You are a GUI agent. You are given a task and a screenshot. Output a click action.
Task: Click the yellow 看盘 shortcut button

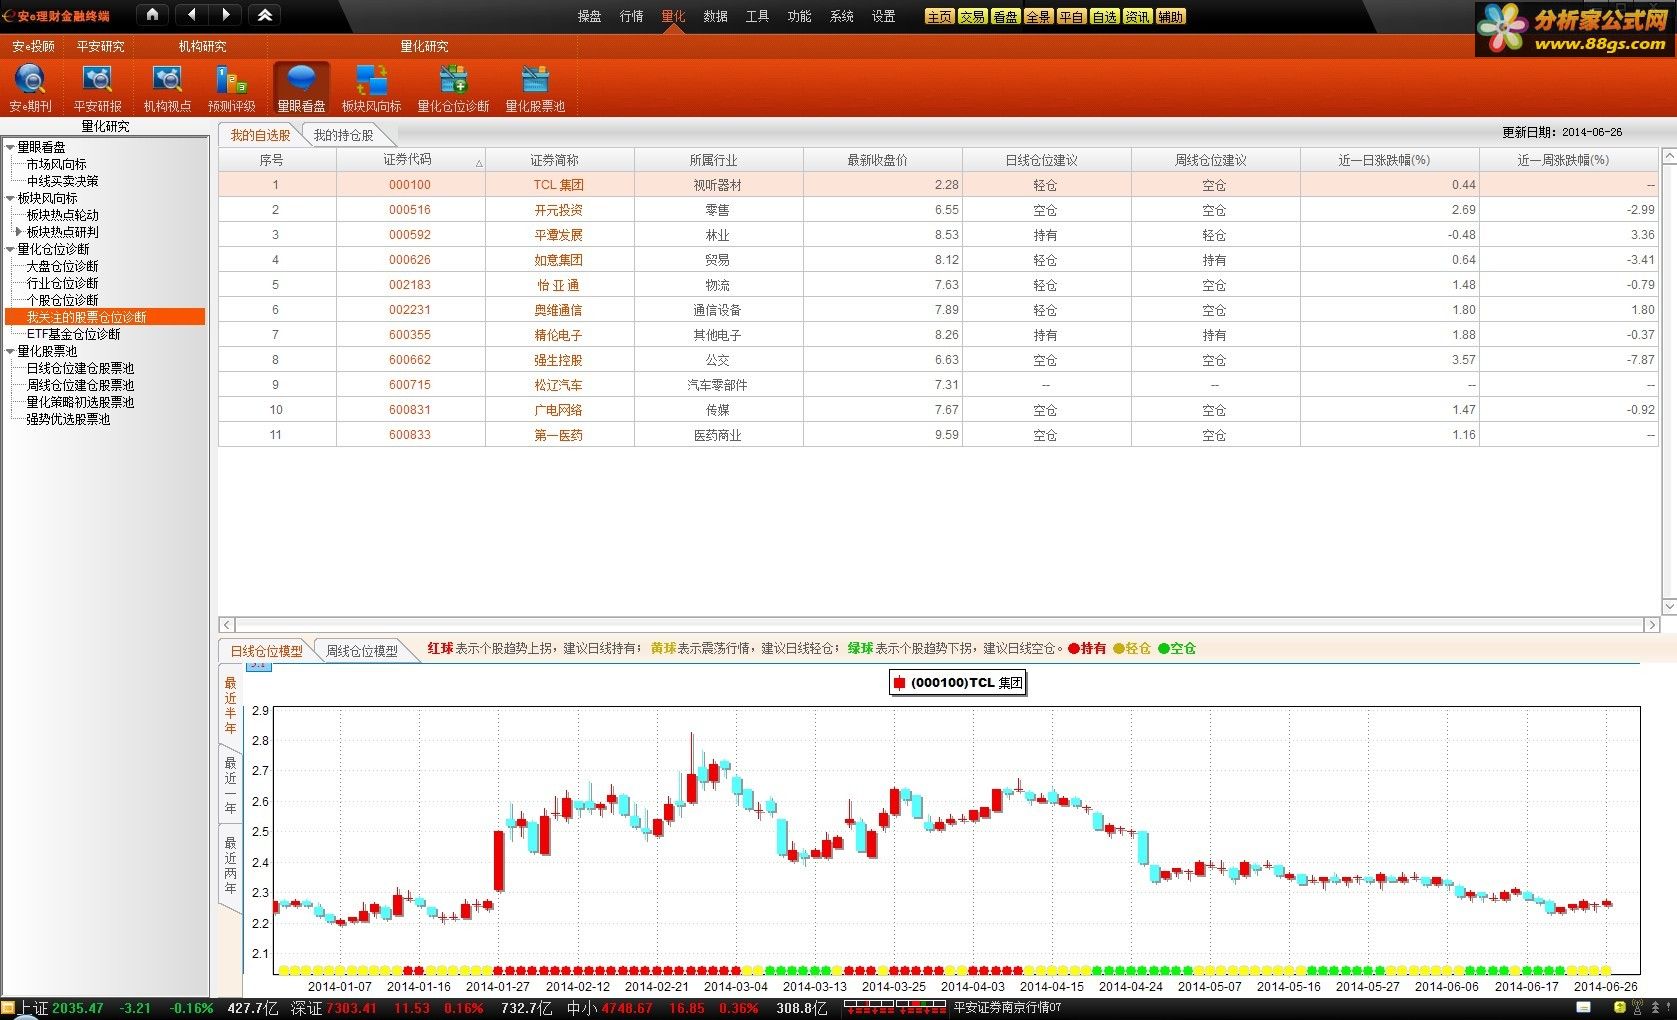1005,17
